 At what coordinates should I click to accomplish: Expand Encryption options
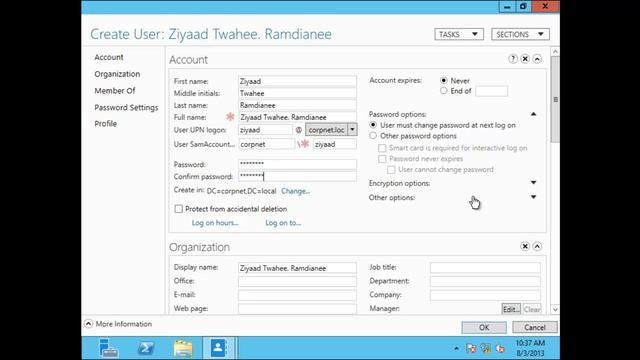point(533,183)
